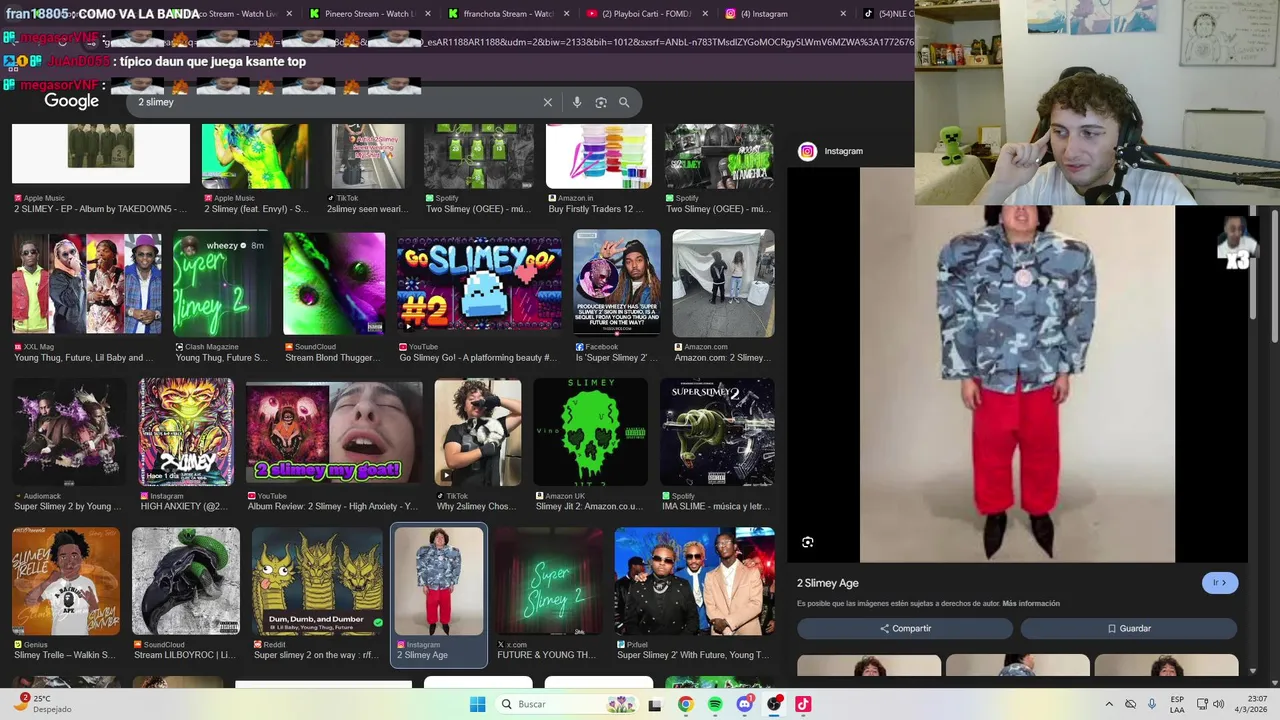Clear the Google search box text

click(548, 102)
